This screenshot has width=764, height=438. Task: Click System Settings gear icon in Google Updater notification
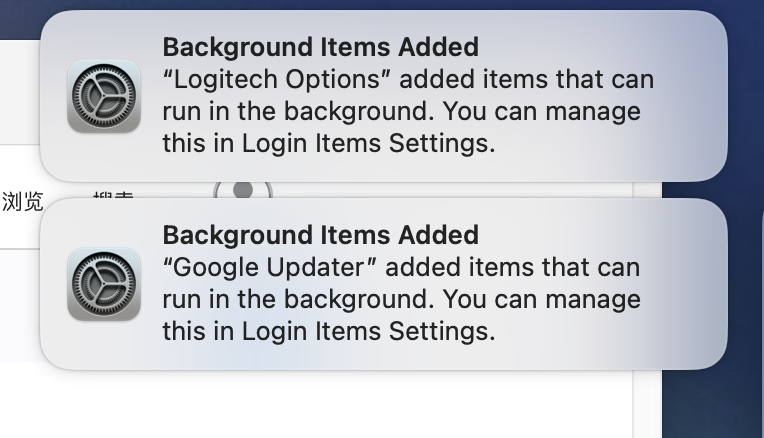103,284
